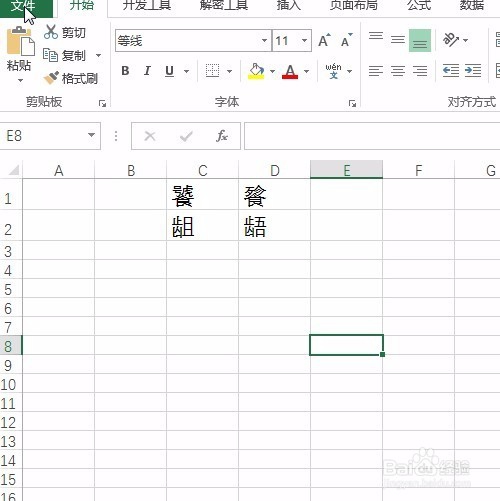
Task: Select cell C1 containing 饕
Action: click(x=203, y=195)
